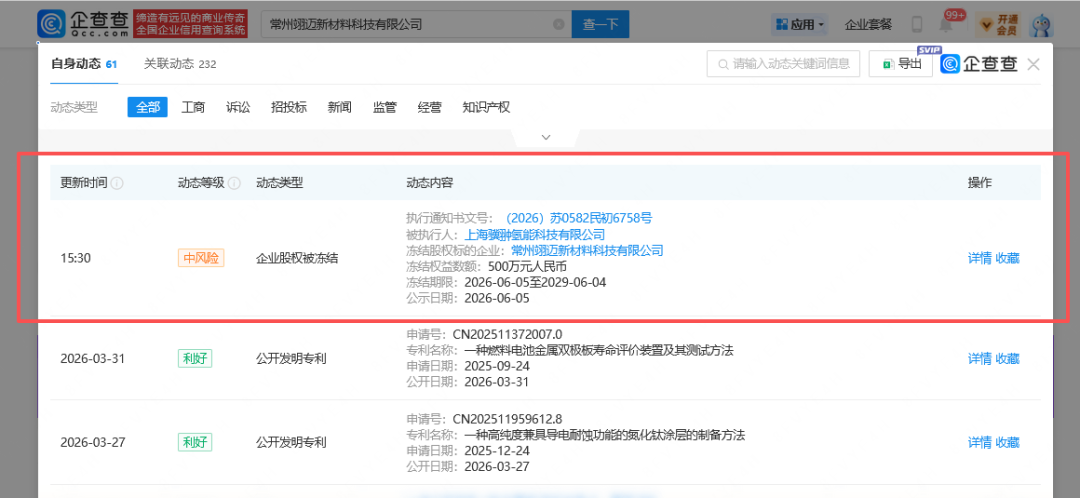Click the user avatar icon
Screen dimensions: 1080x498
tap(1041, 25)
